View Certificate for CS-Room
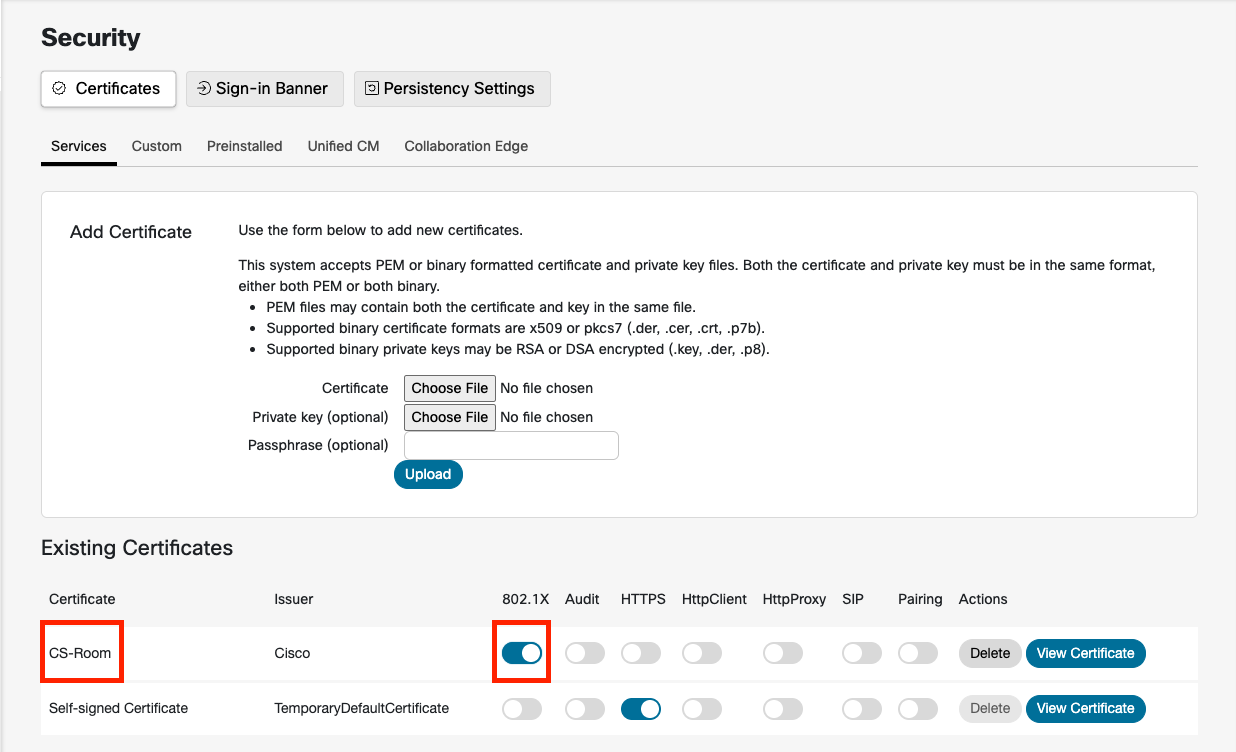Viewport: 1236px width, 752px height. tap(1086, 653)
